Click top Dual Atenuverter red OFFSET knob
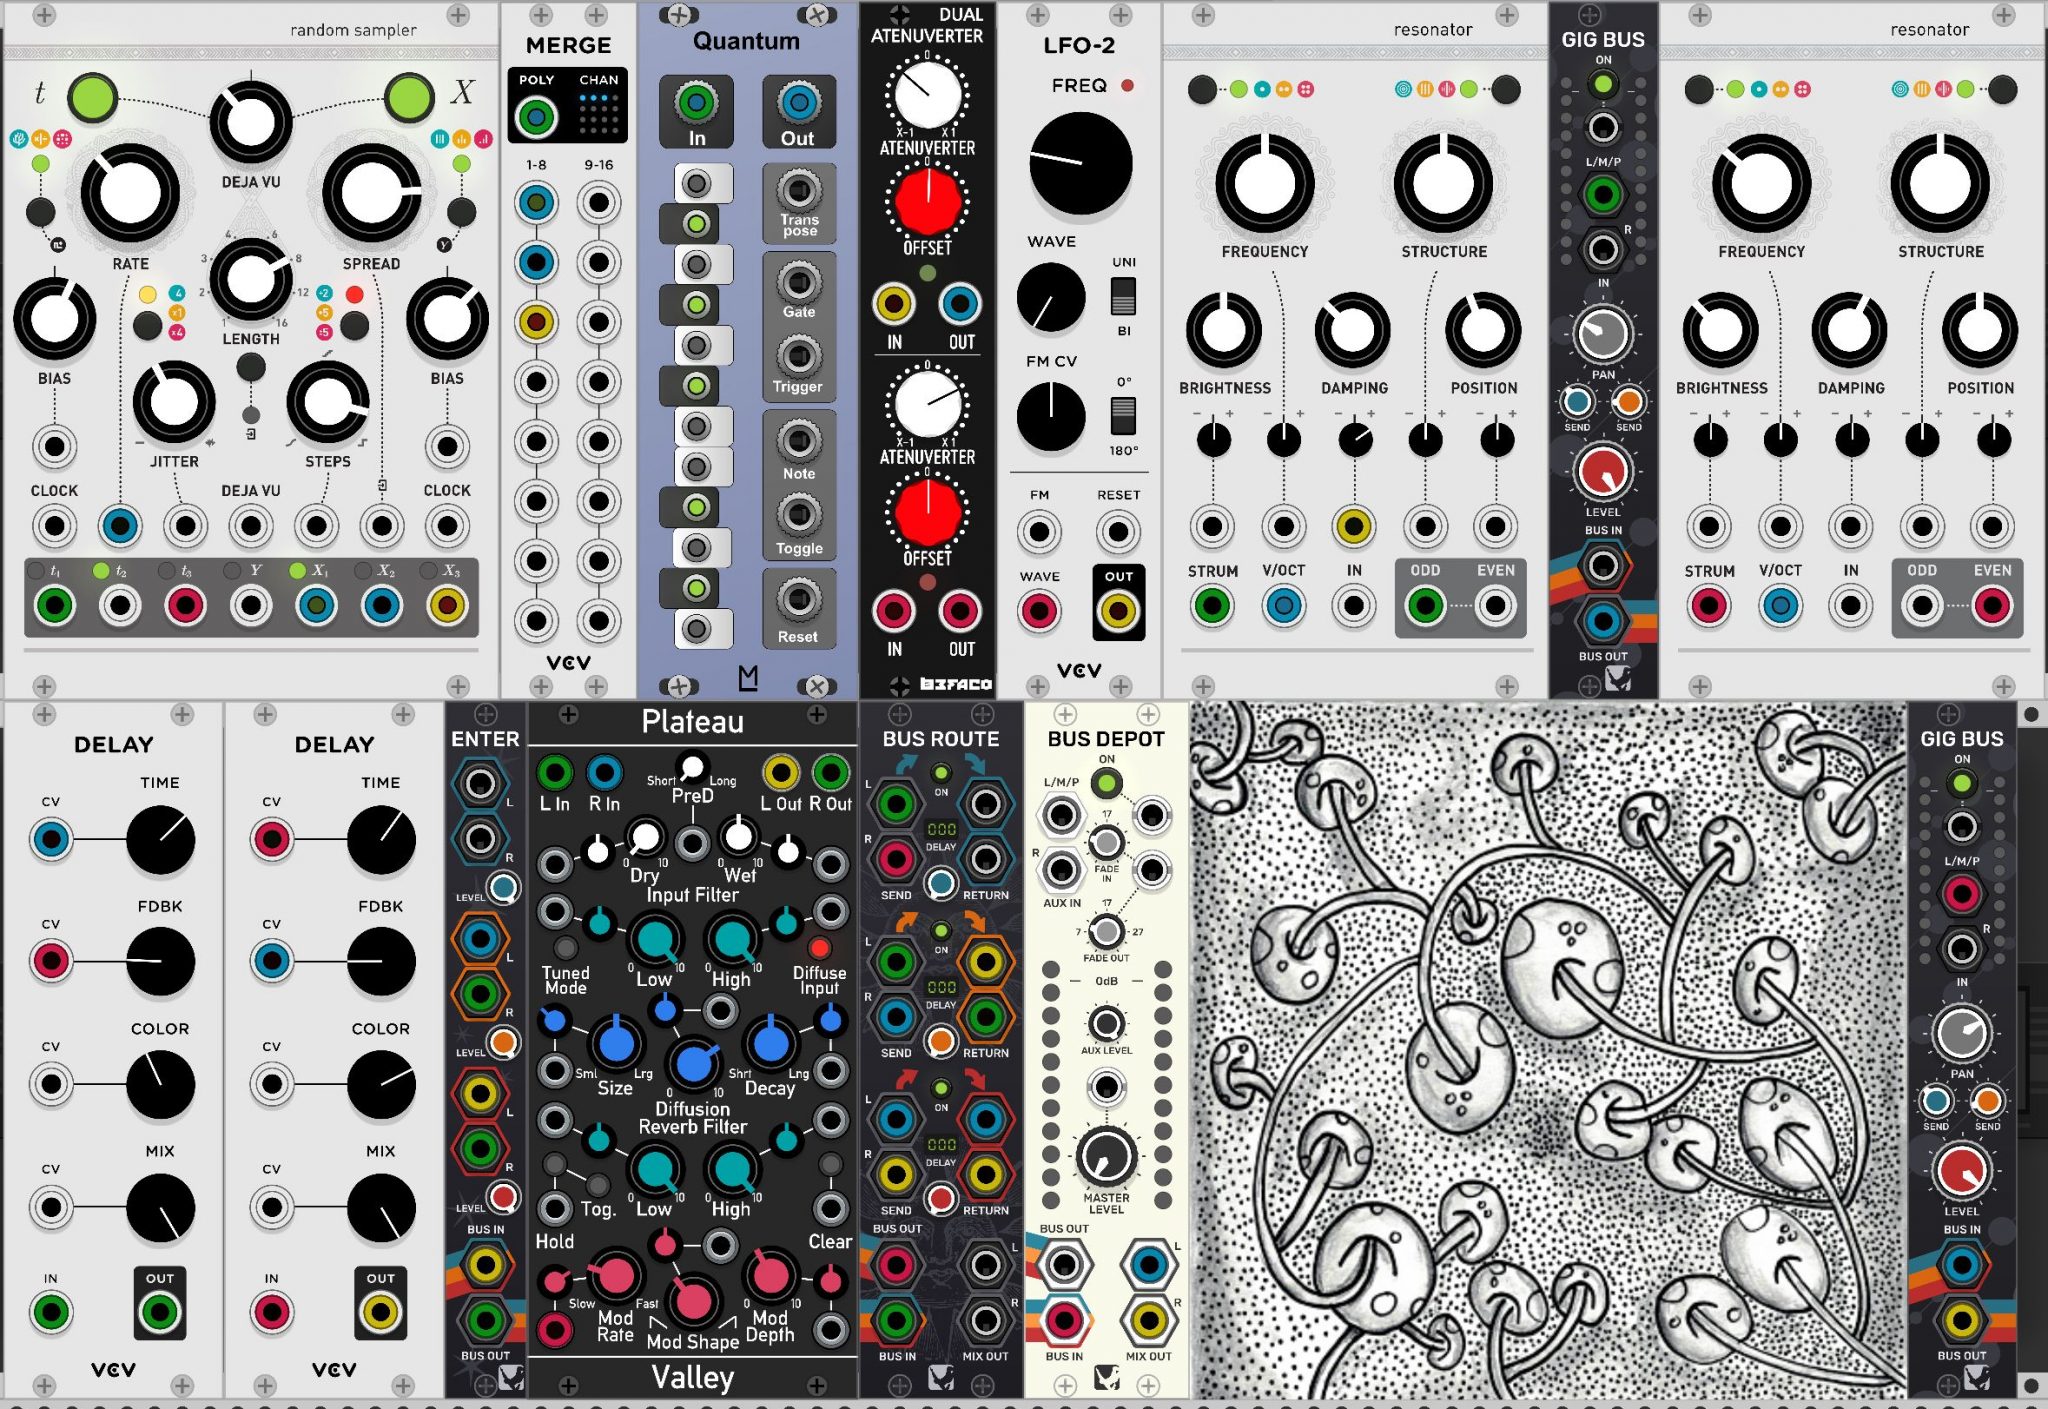 [x=927, y=201]
